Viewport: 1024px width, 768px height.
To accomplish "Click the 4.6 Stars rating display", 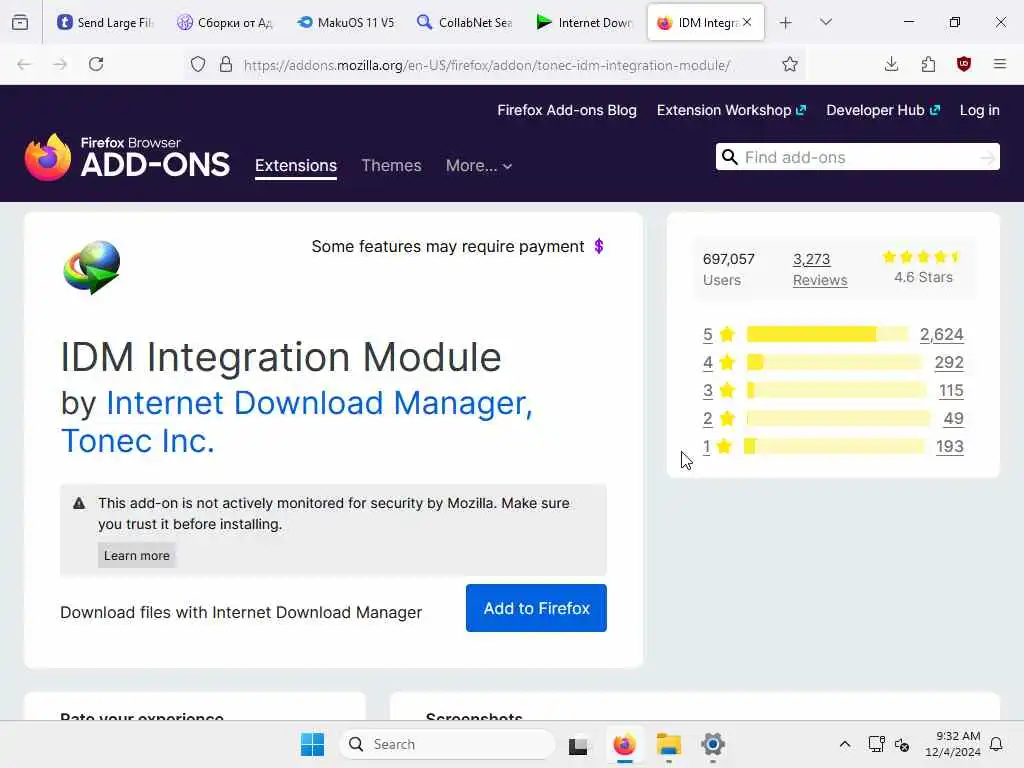I will coord(923,268).
